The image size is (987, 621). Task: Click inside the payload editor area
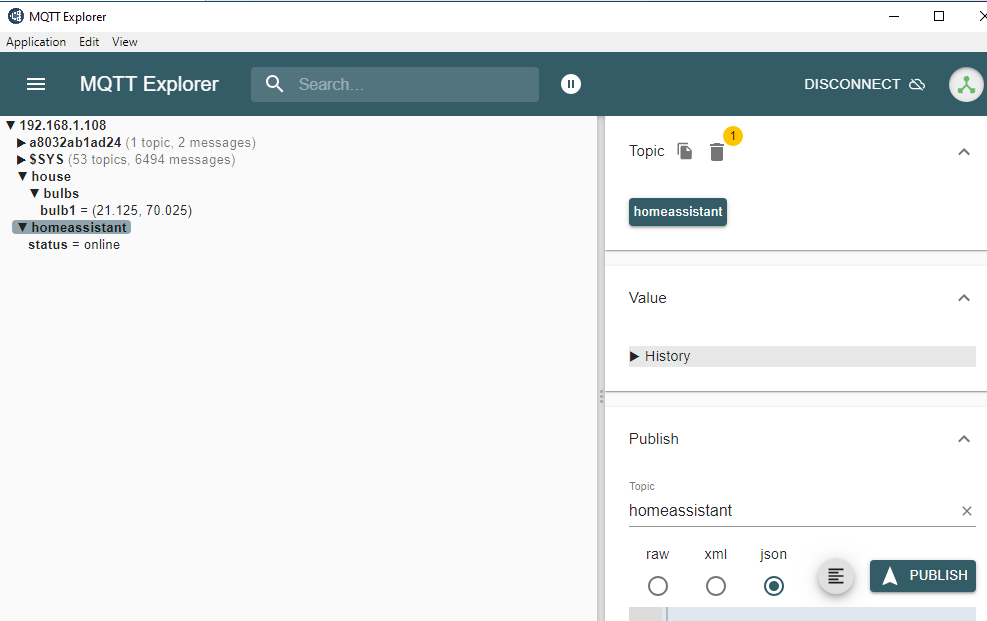point(821,614)
